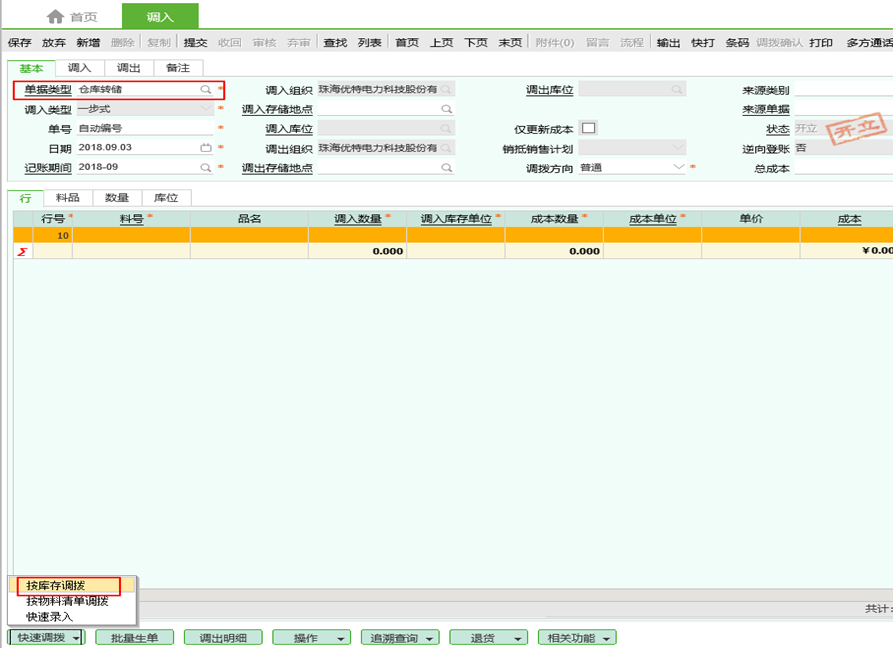The height and width of the screenshot is (648, 893).
Task: Choose 快速录入 from popup menu
Action: 50,616
